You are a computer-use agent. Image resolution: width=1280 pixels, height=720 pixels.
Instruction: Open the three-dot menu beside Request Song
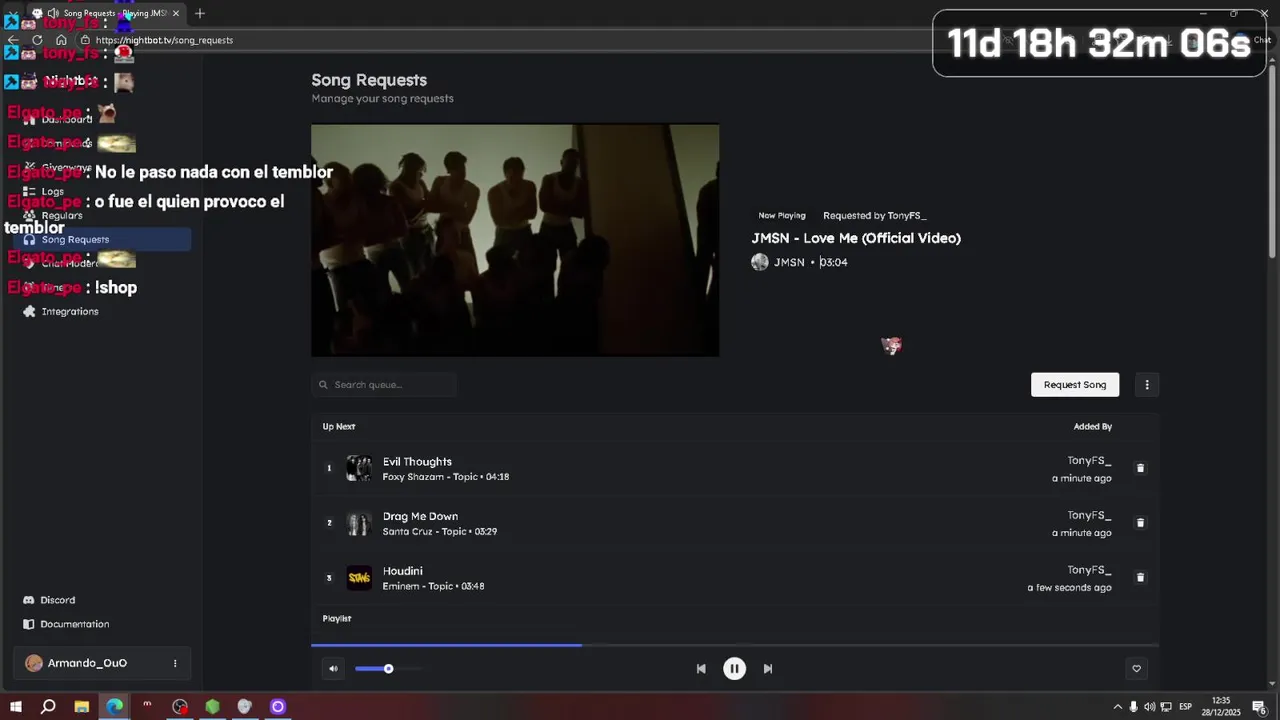[x=1147, y=385]
